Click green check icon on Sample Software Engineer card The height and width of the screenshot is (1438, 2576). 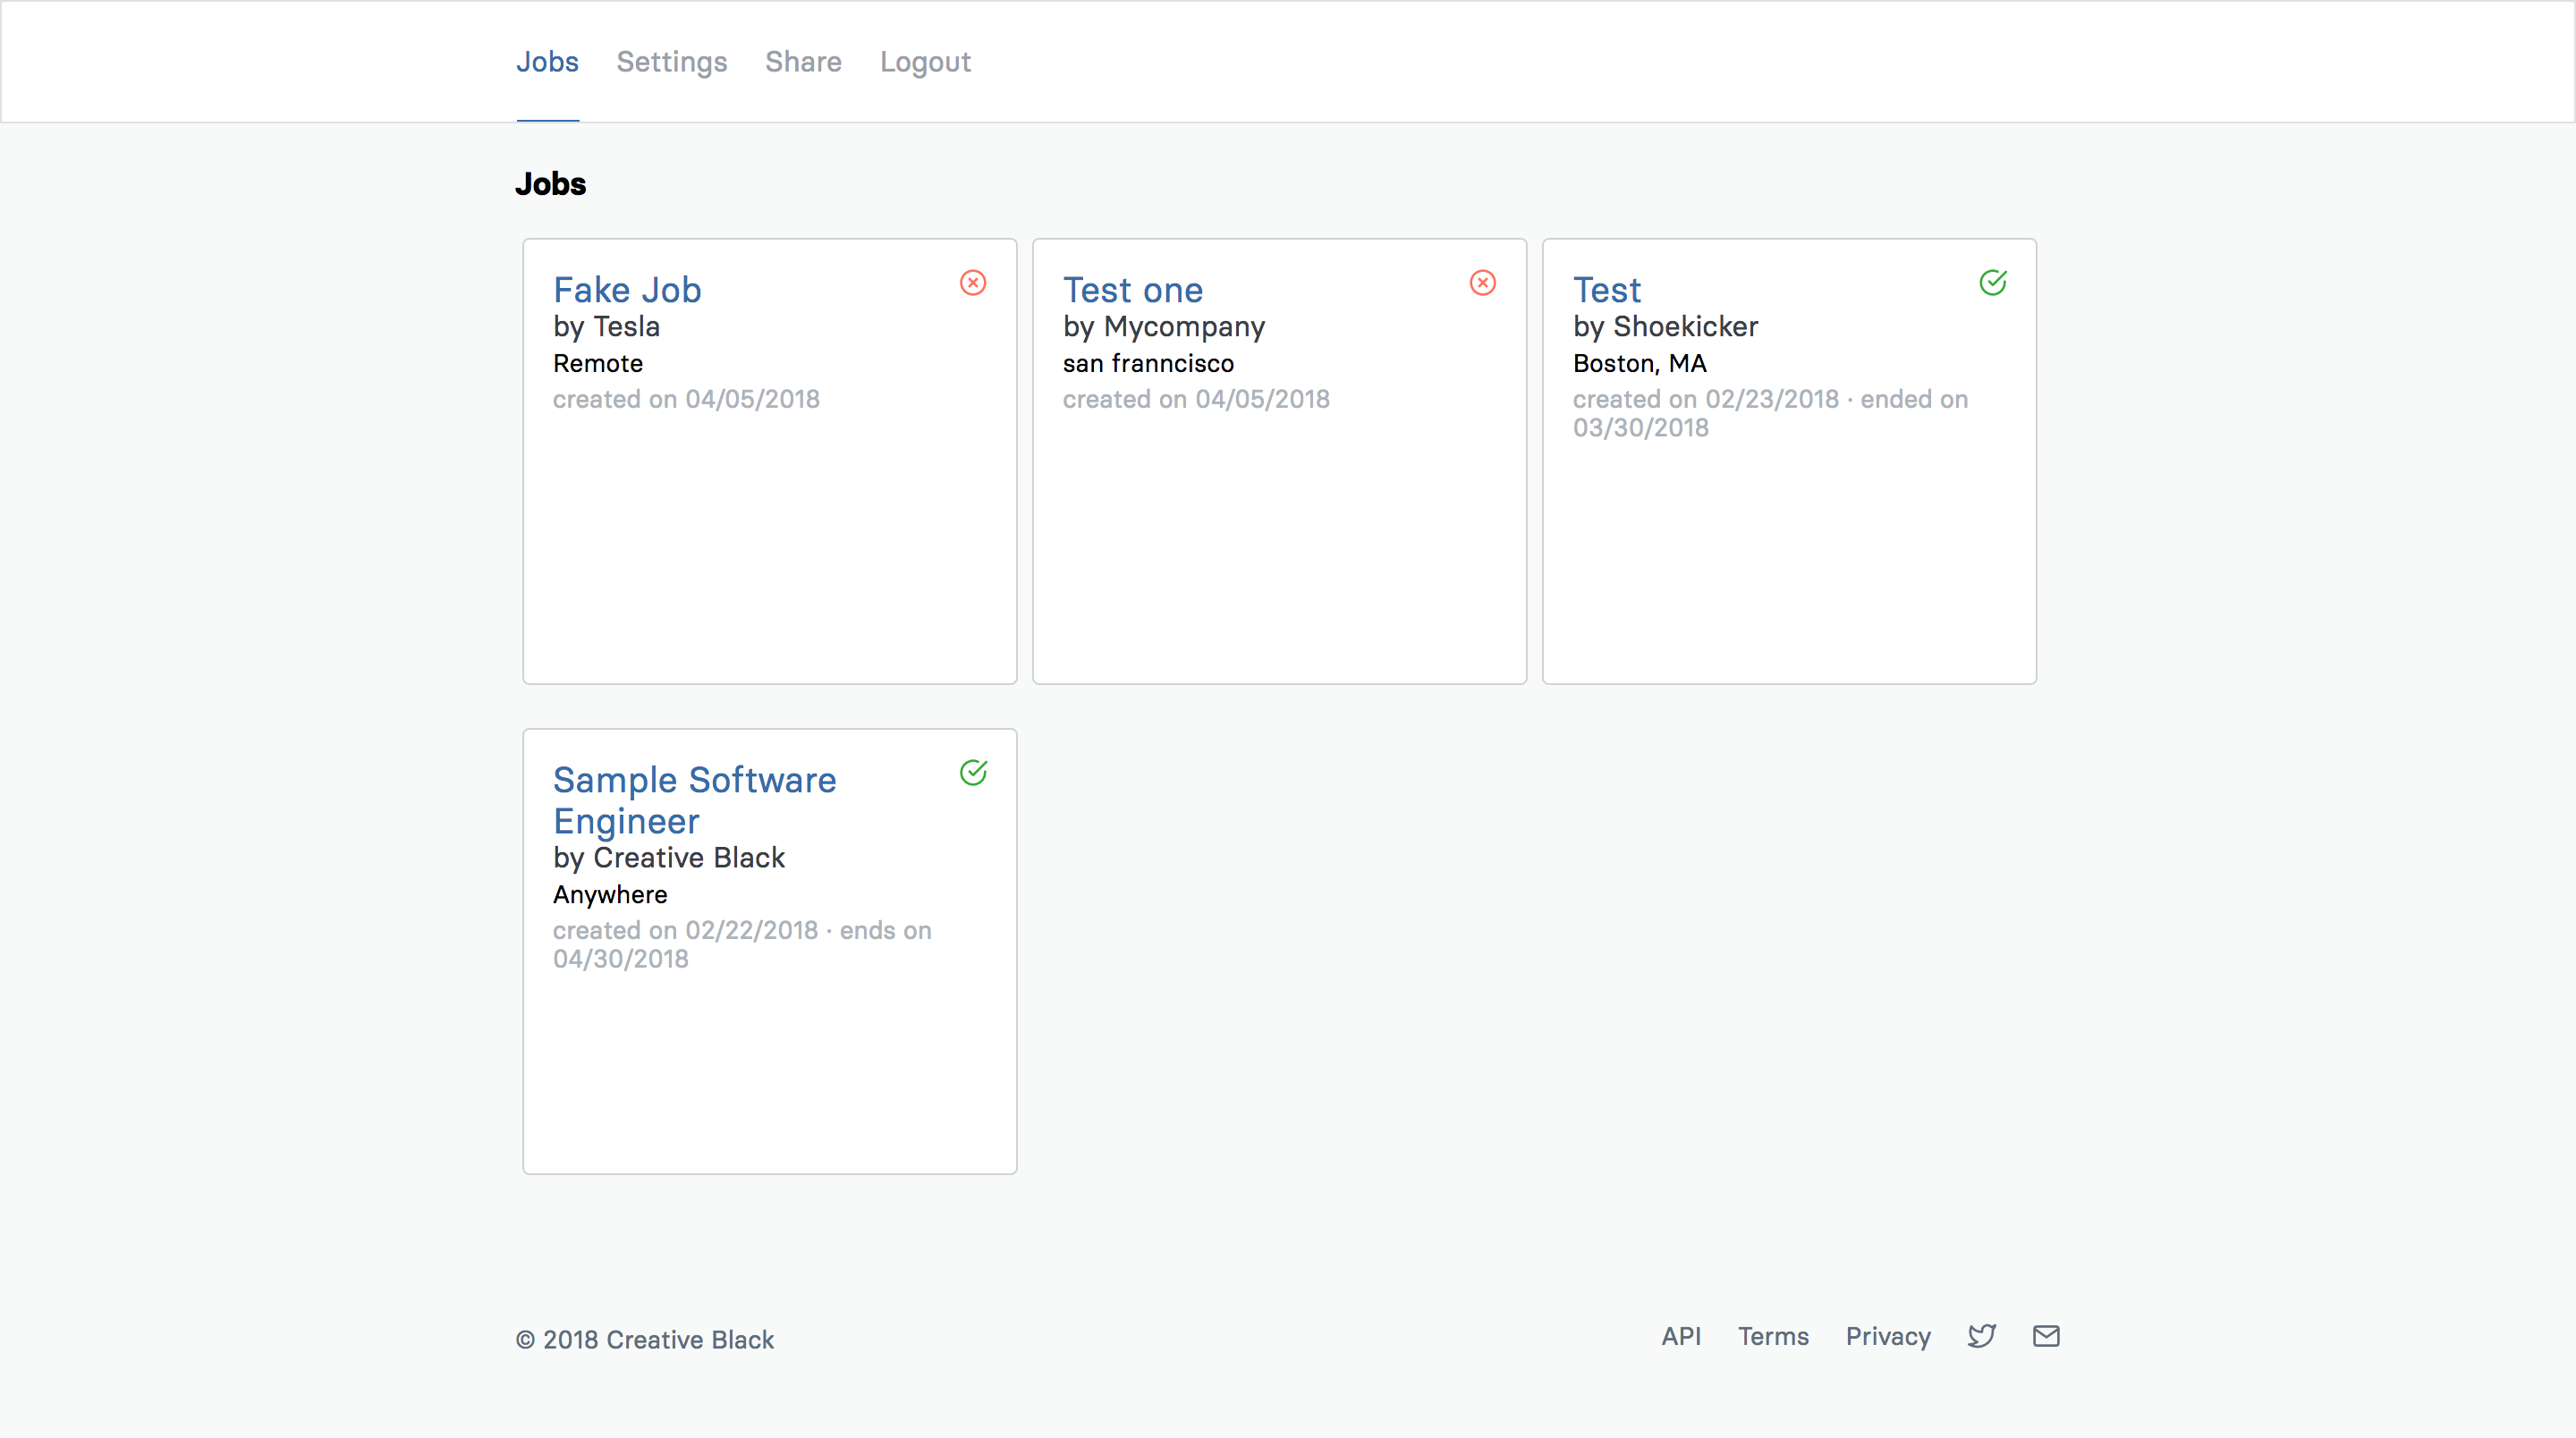[x=973, y=773]
